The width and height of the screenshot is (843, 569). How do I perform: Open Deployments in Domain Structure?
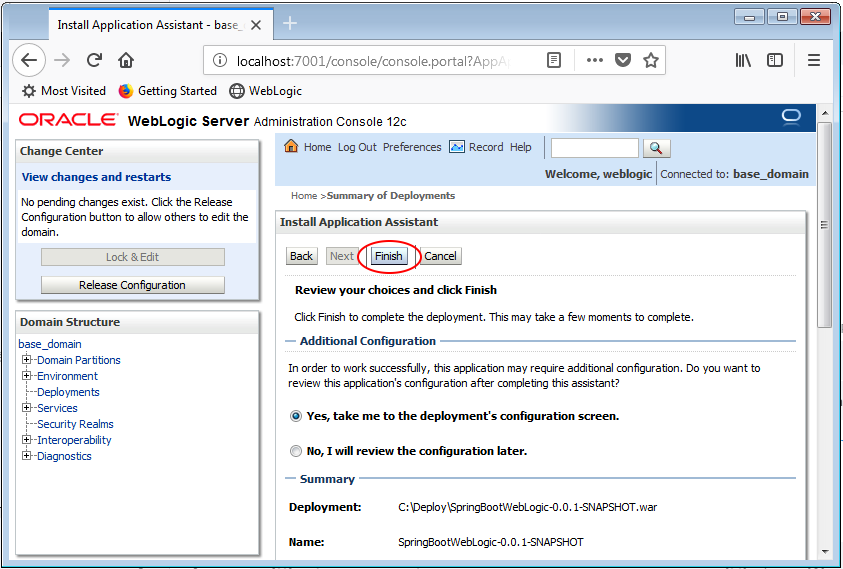(68, 392)
